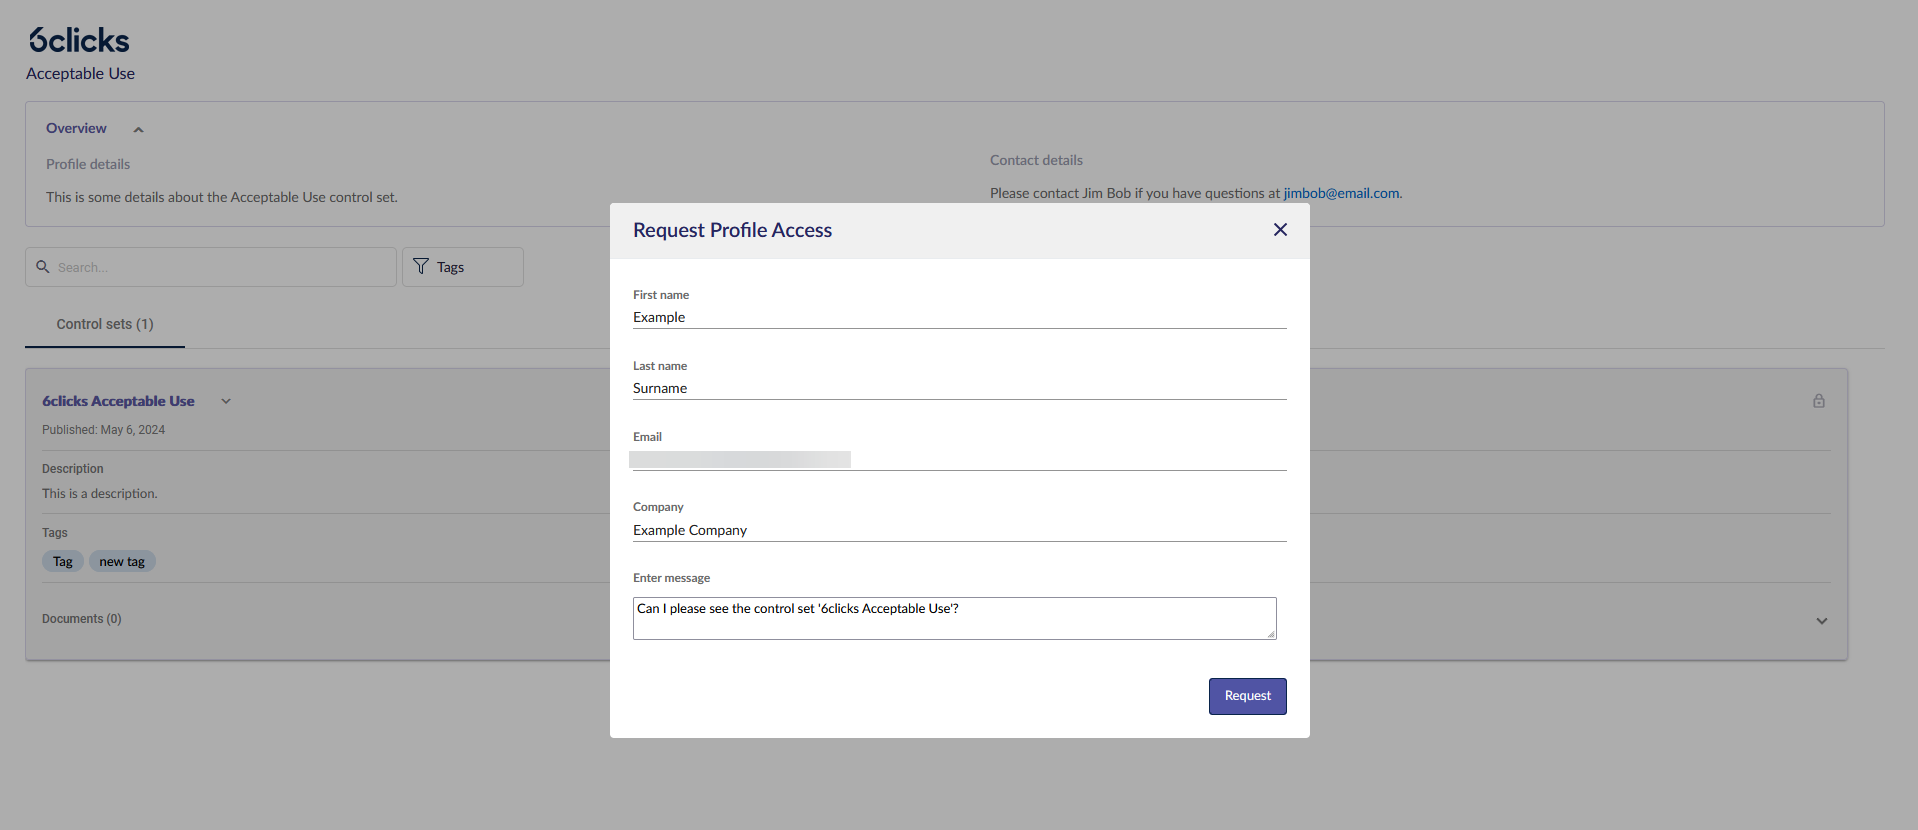
Task: Select the 'new tag' chip
Action: 122,561
